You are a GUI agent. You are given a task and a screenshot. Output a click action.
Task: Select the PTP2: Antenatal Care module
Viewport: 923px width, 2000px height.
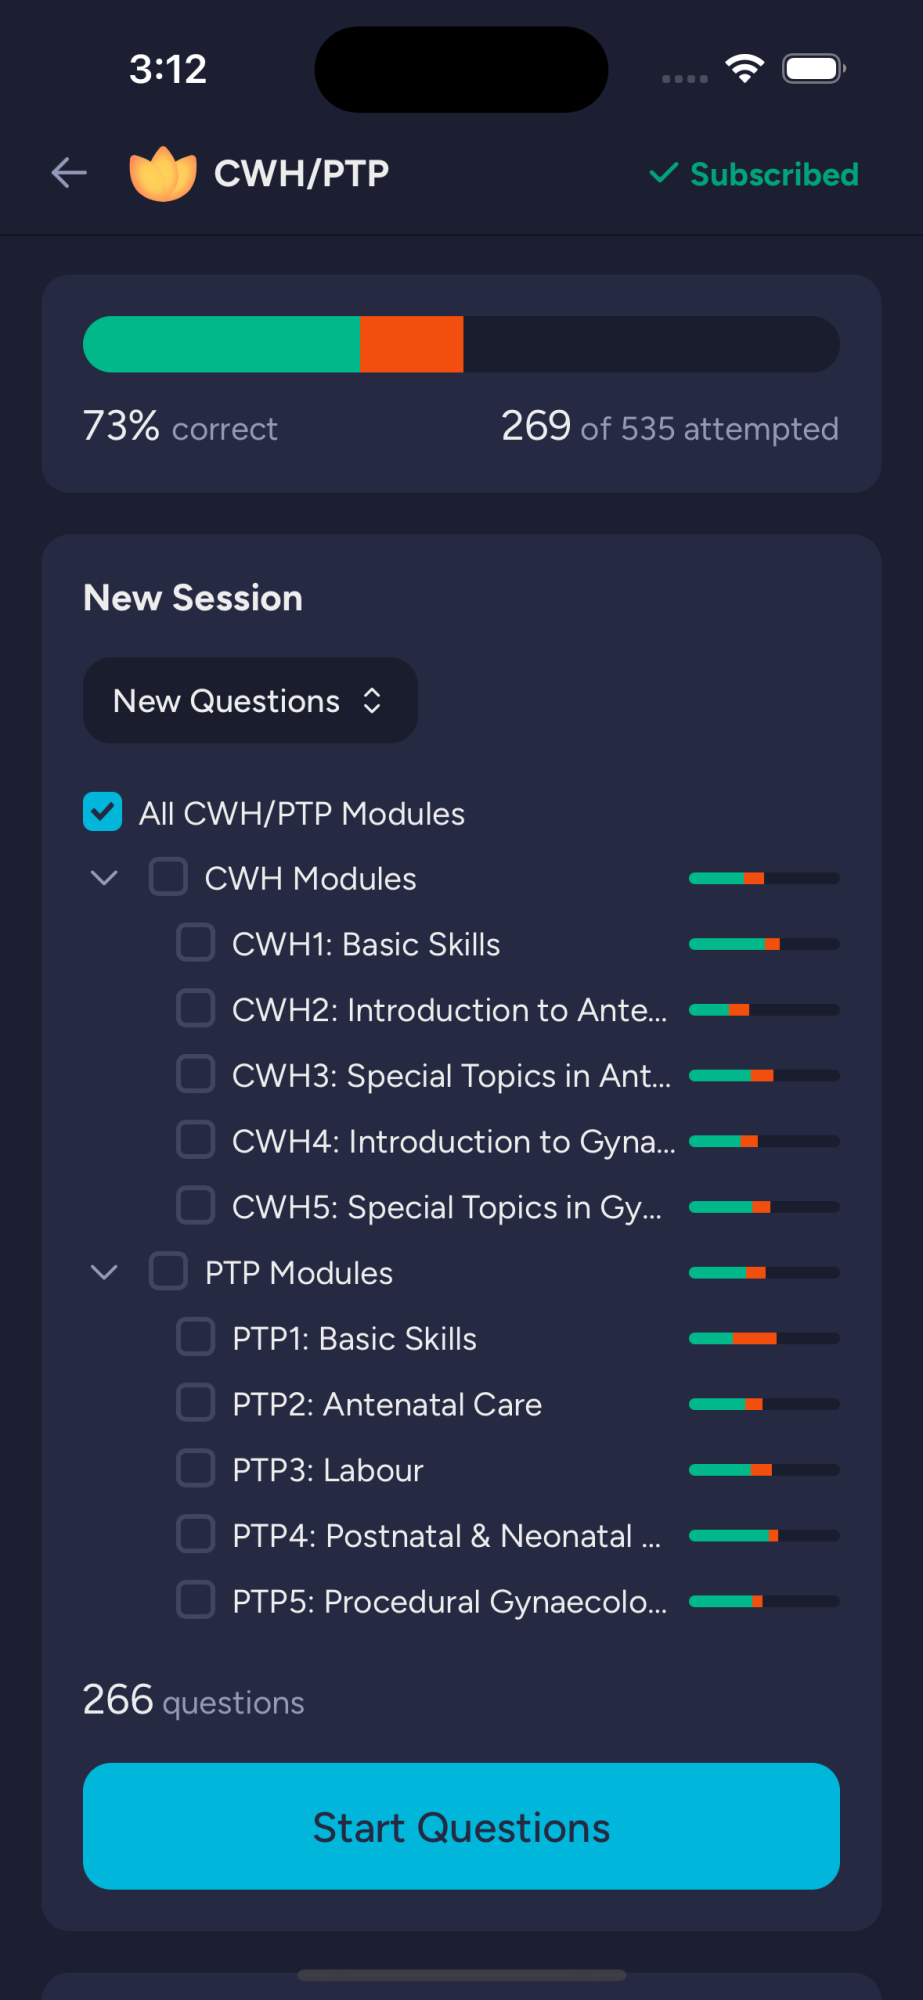click(387, 1404)
